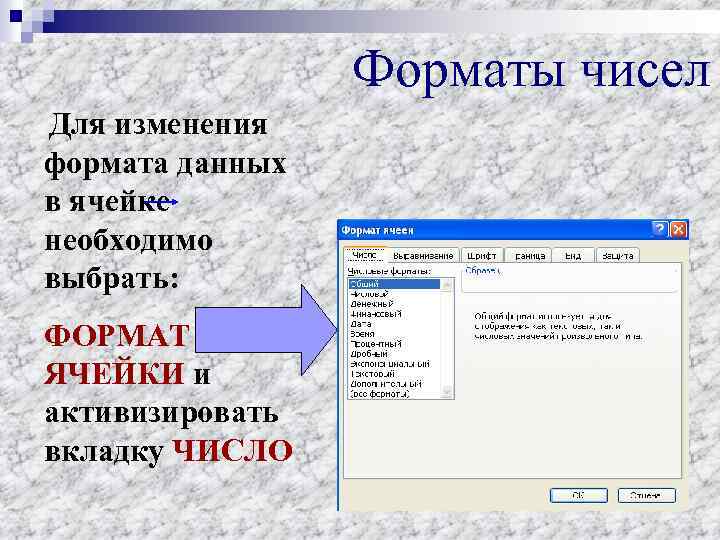
Task: Click the format list scroll up arrow
Action: pos(447,285)
